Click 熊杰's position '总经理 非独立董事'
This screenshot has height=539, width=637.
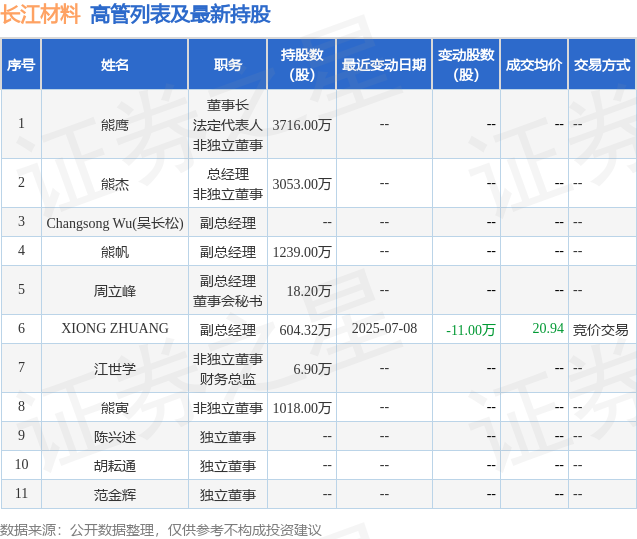(x=228, y=184)
